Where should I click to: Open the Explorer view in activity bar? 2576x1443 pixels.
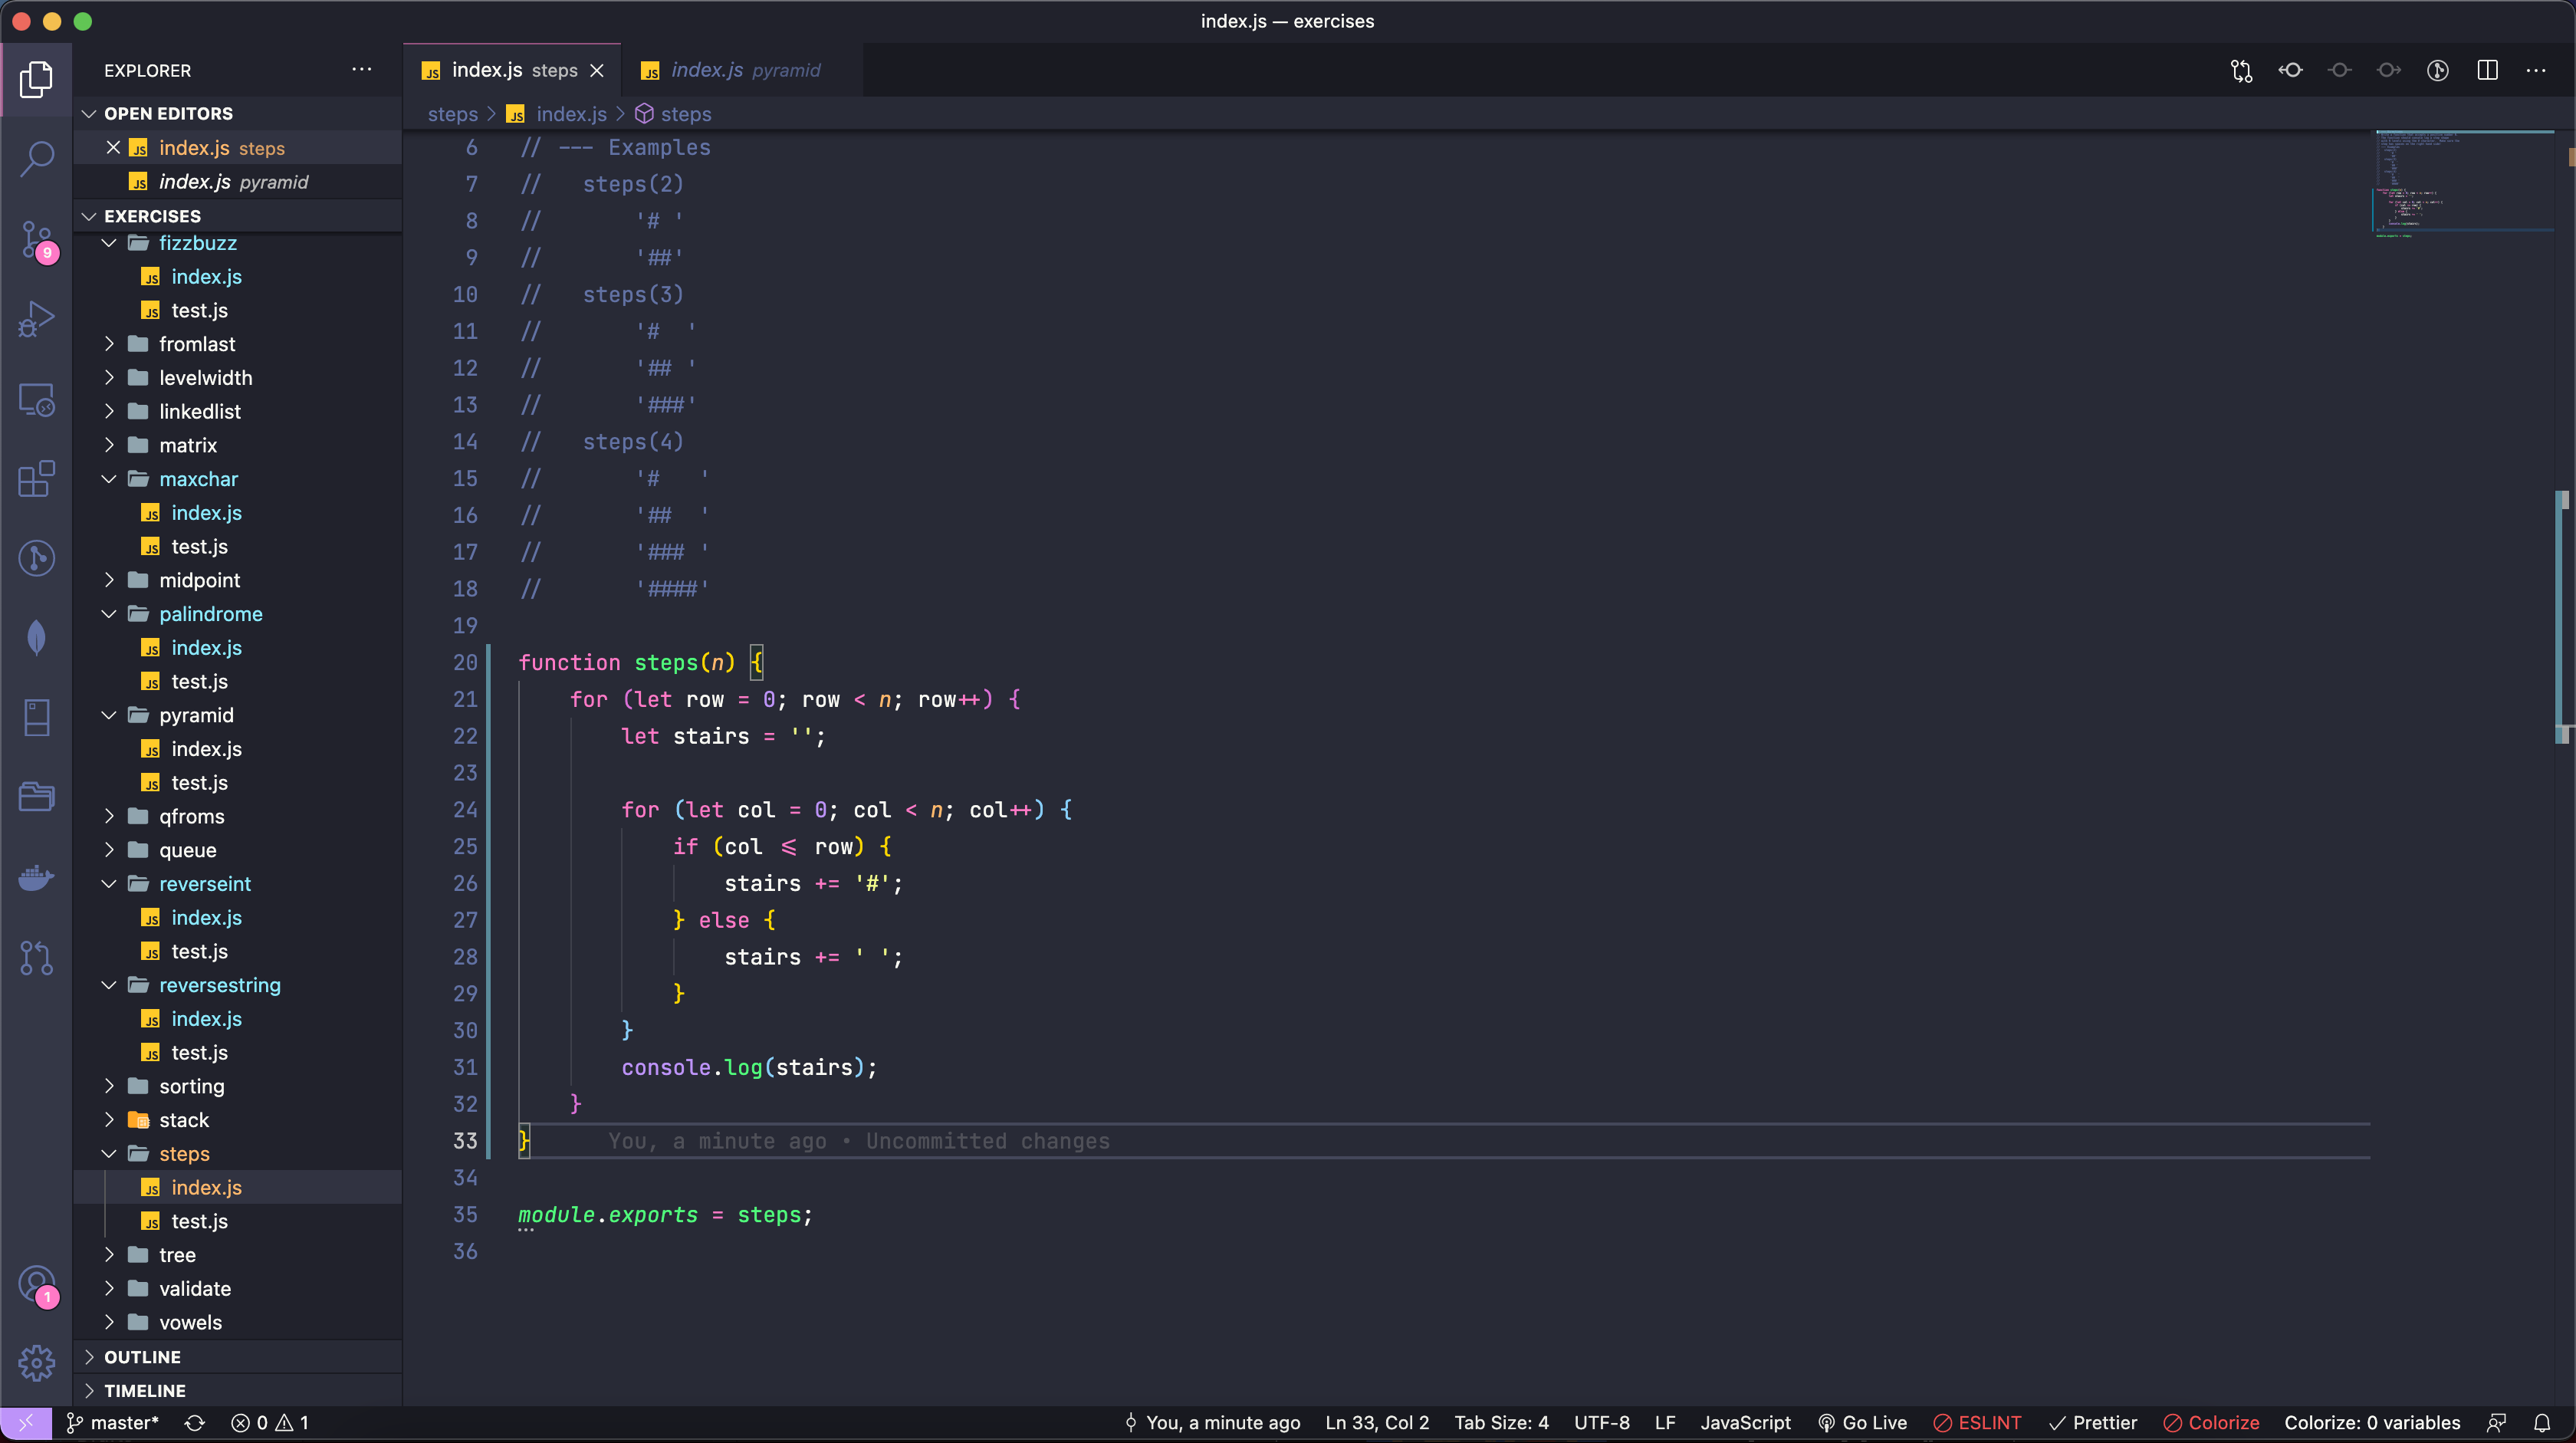(37, 79)
